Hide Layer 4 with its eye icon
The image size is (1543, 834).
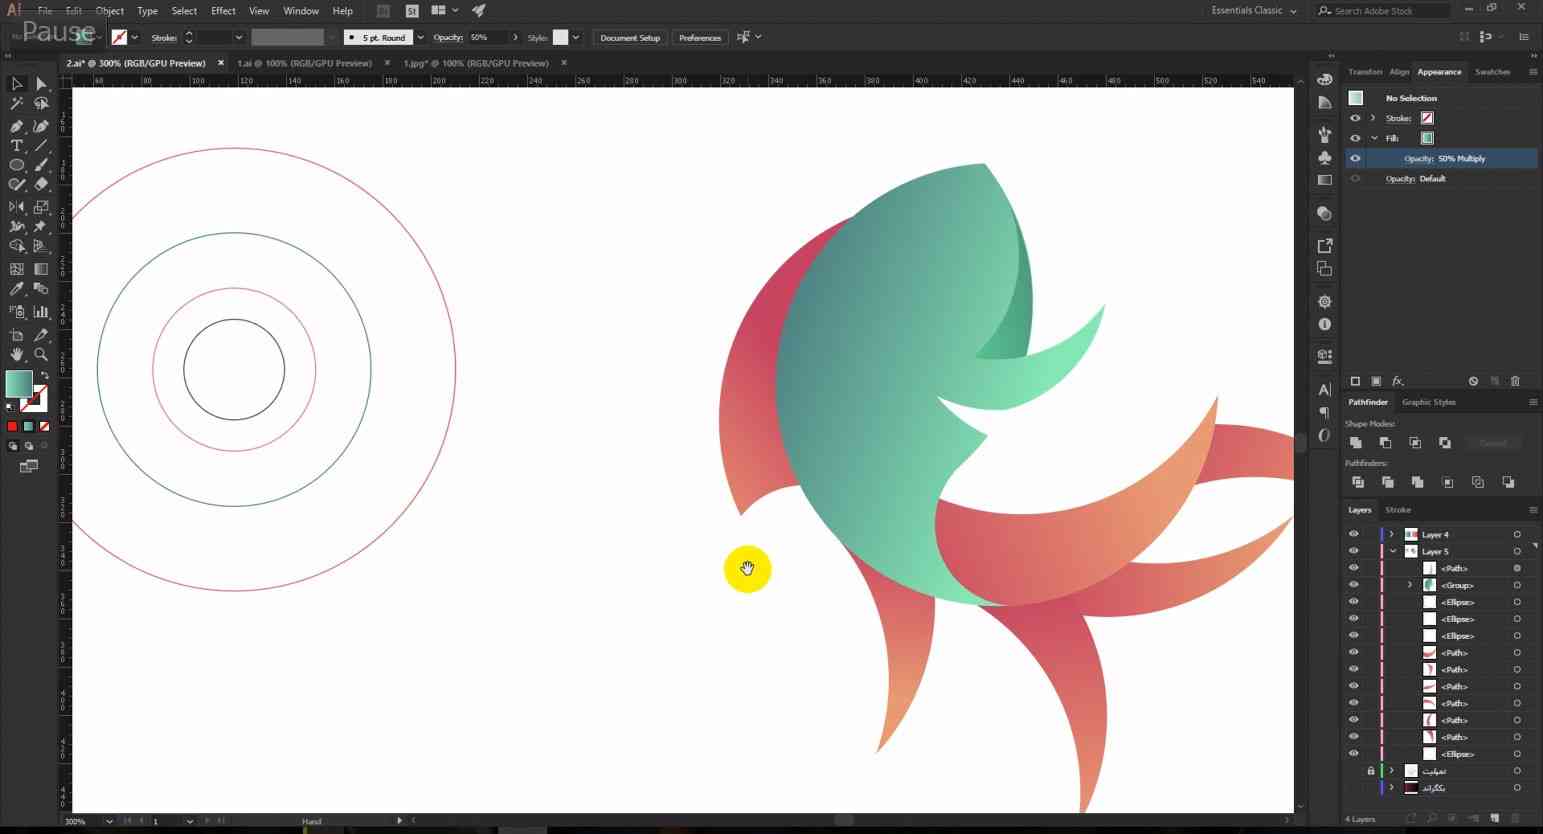click(x=1354, y=534)
